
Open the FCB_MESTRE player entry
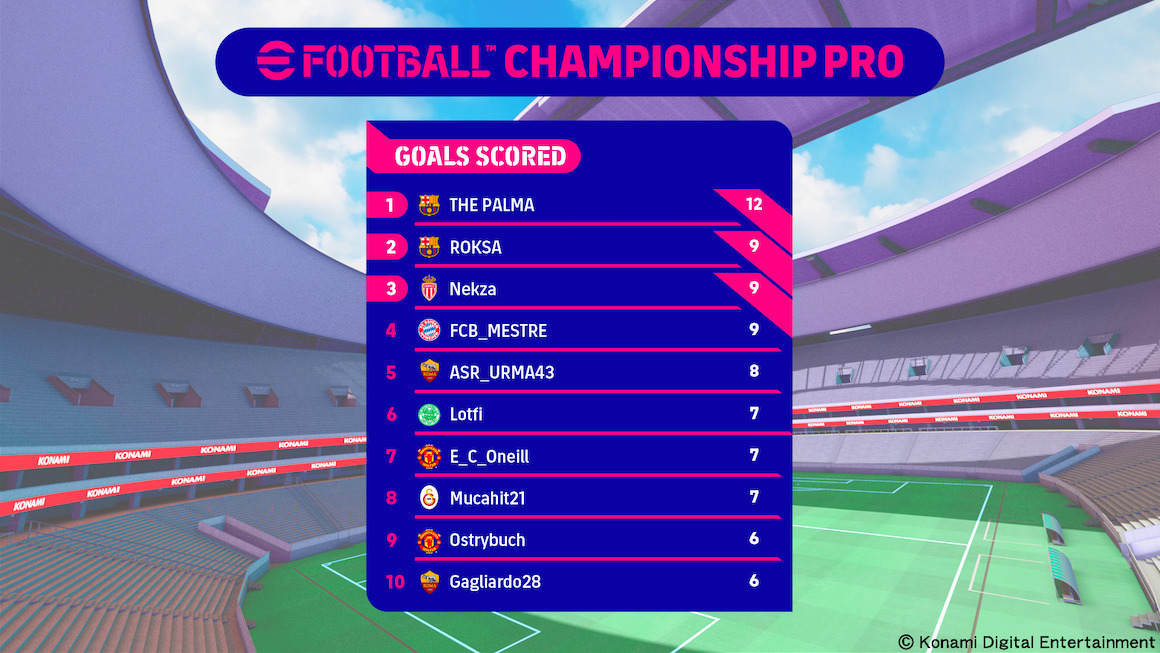498,331
